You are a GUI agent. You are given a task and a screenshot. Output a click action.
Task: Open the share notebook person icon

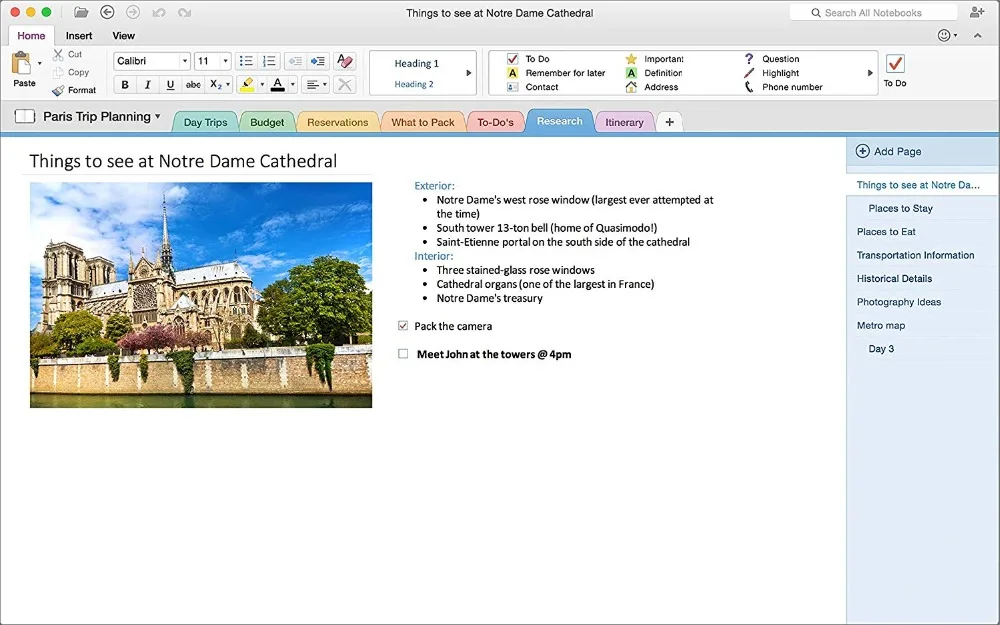(977, 13)
